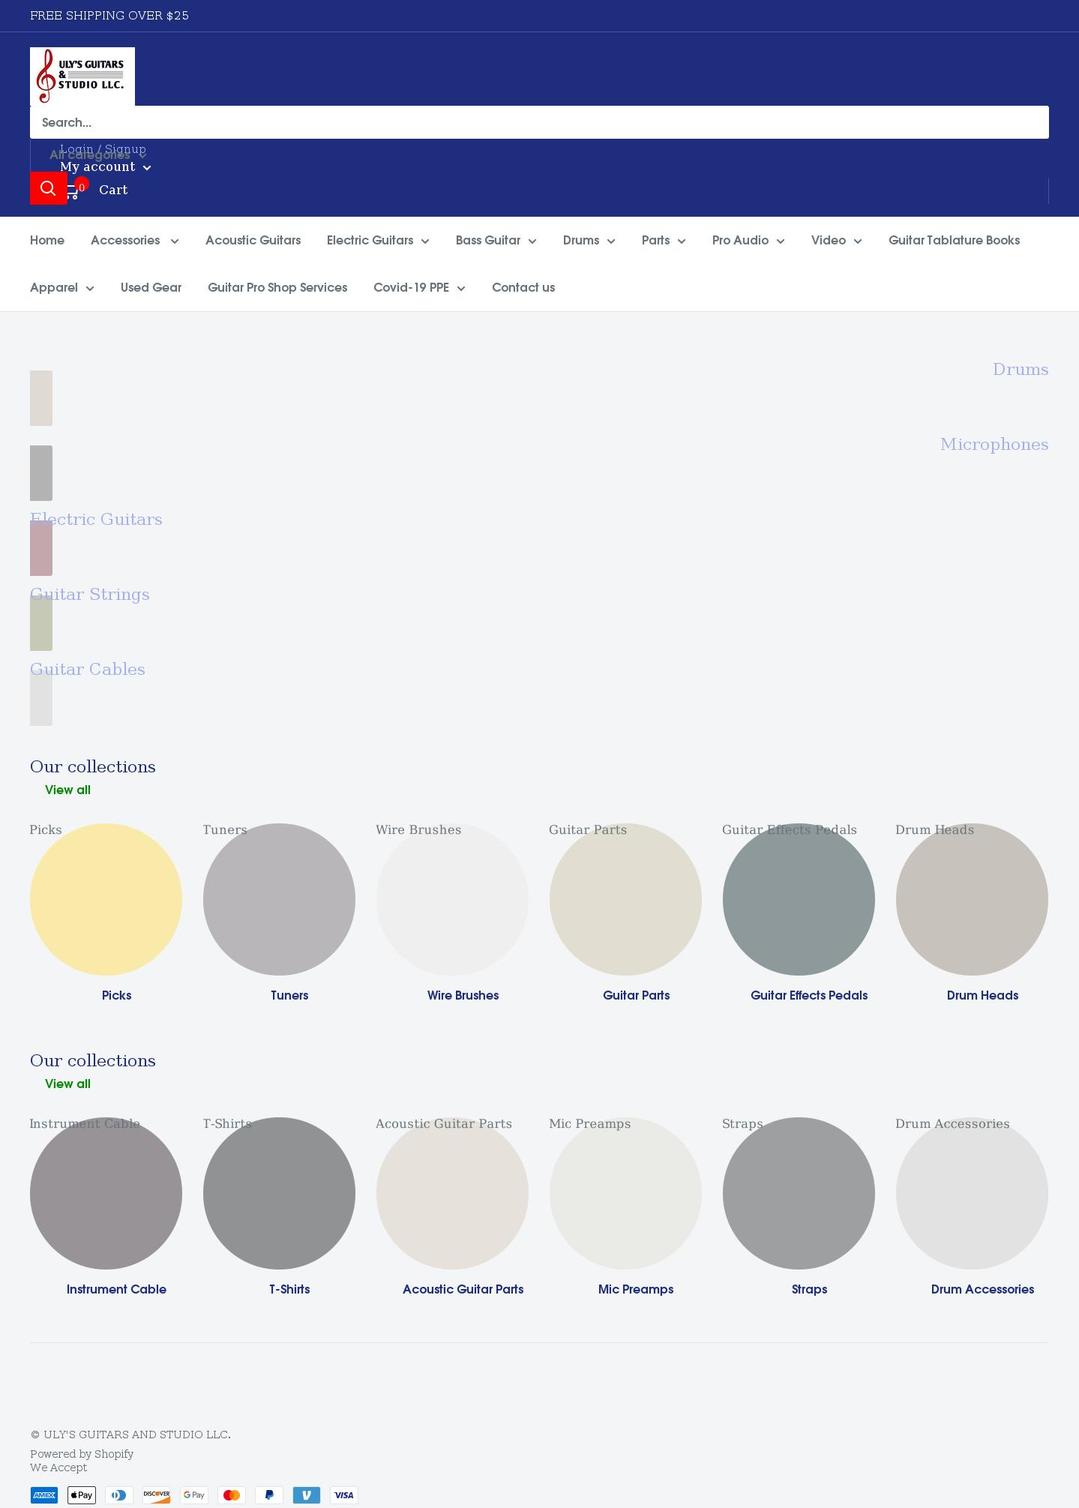The image size is (1079, 1508).
Task: Open the Guitar Effects Pedals collection circle
Action: (798, 899)
